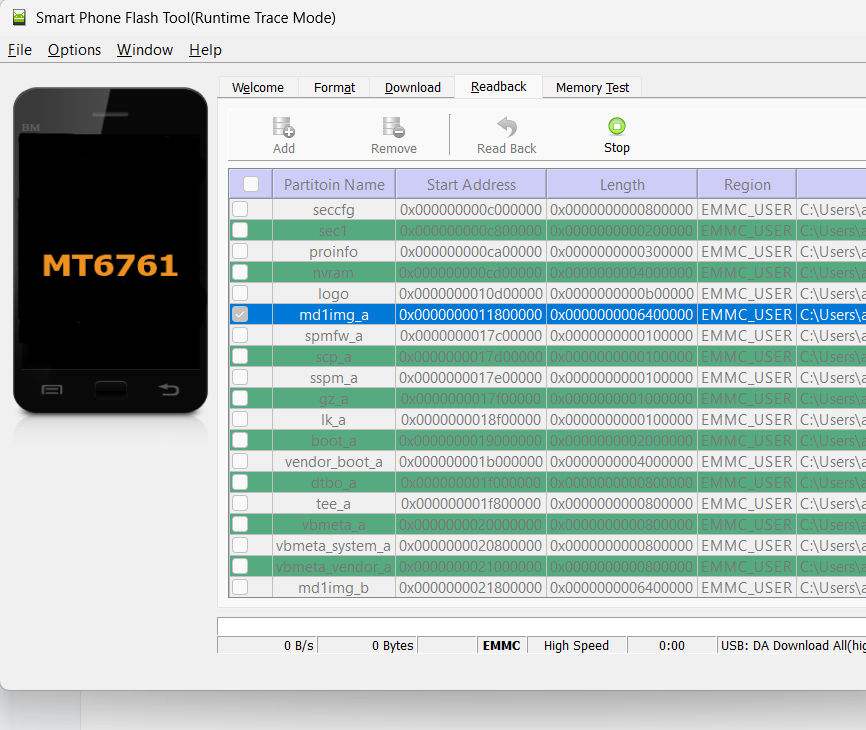Image resolution: width=866 pixels, height=730 pixels.
Task: Click the green Stop icon
Action: [617, 126]
